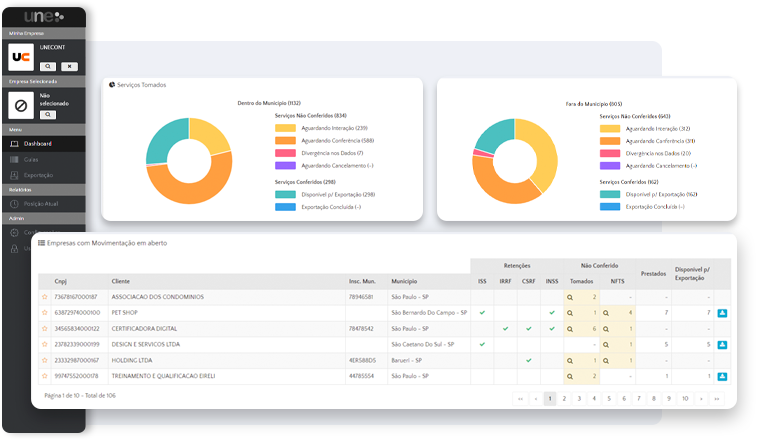Clear the UNECONT company with the X button
Image resolution: width=760 pixels, height=441 pixels.
point(69,66)
